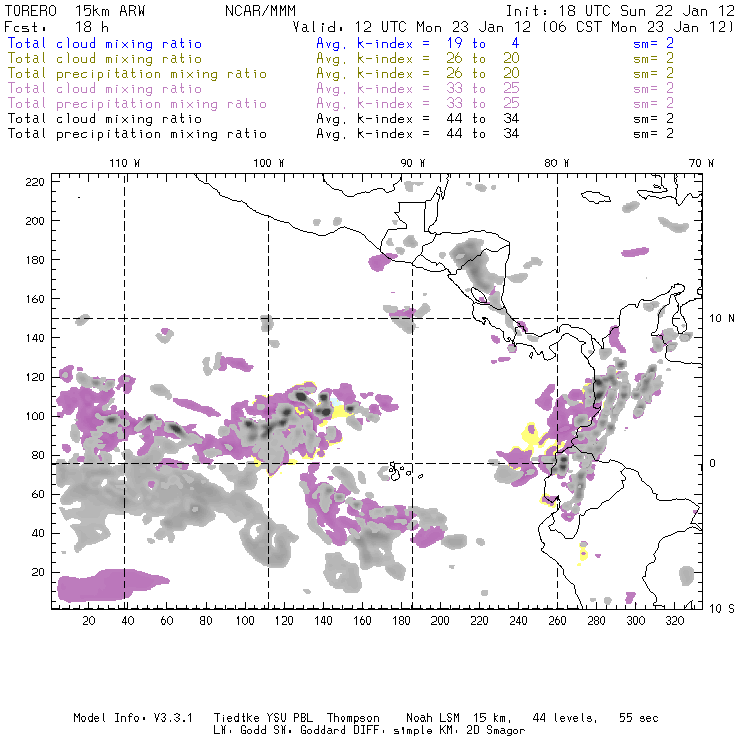
Task: Click the "Model Info: V3.3.1" footer text
Action: tap(133, 718)
